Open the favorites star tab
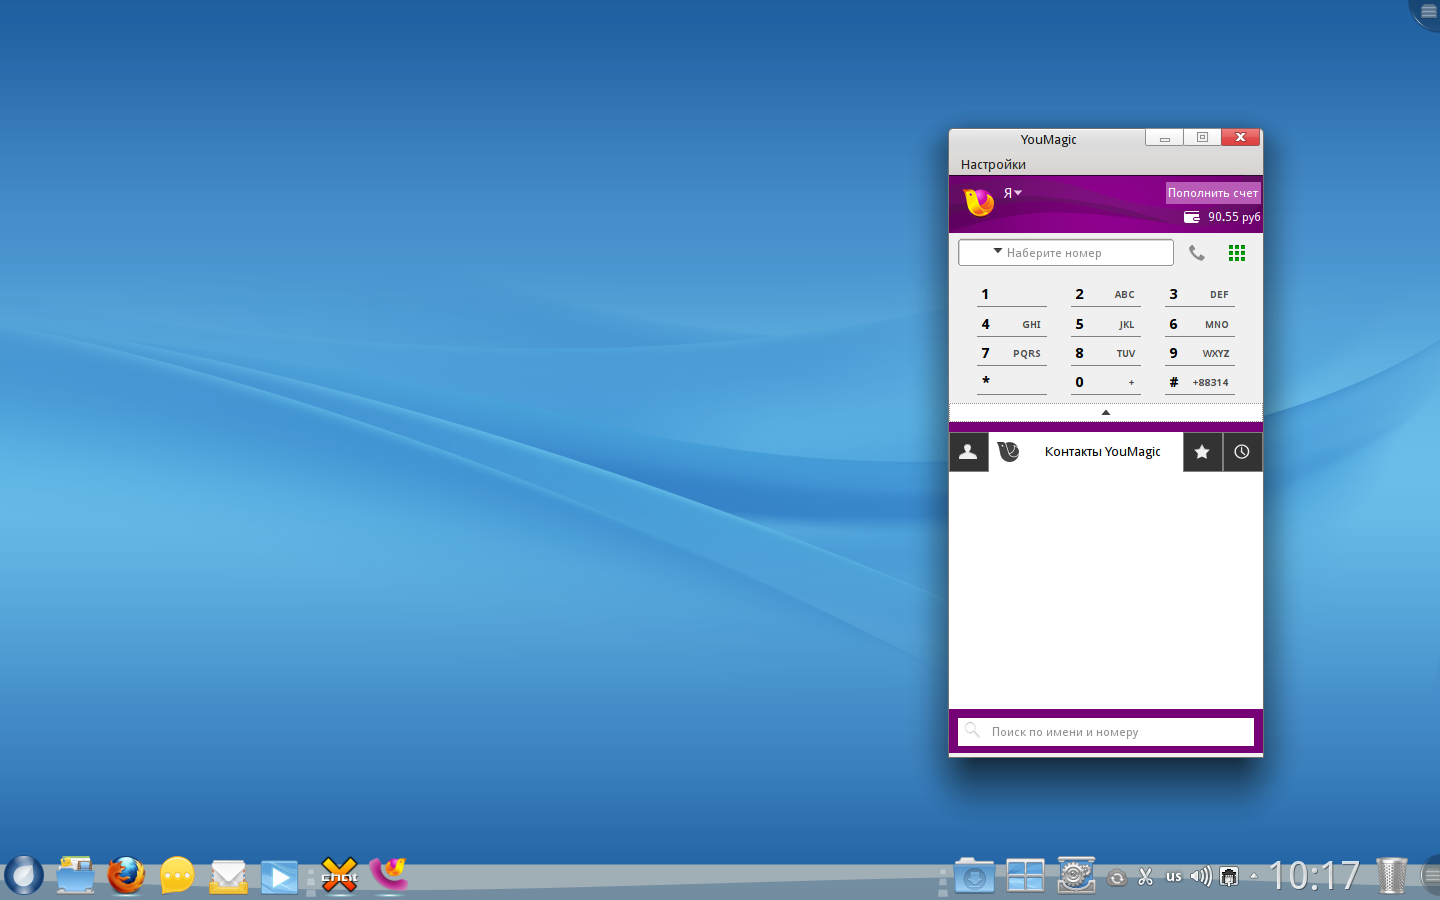This screenshot has width=1440, height=900. 1202,452
